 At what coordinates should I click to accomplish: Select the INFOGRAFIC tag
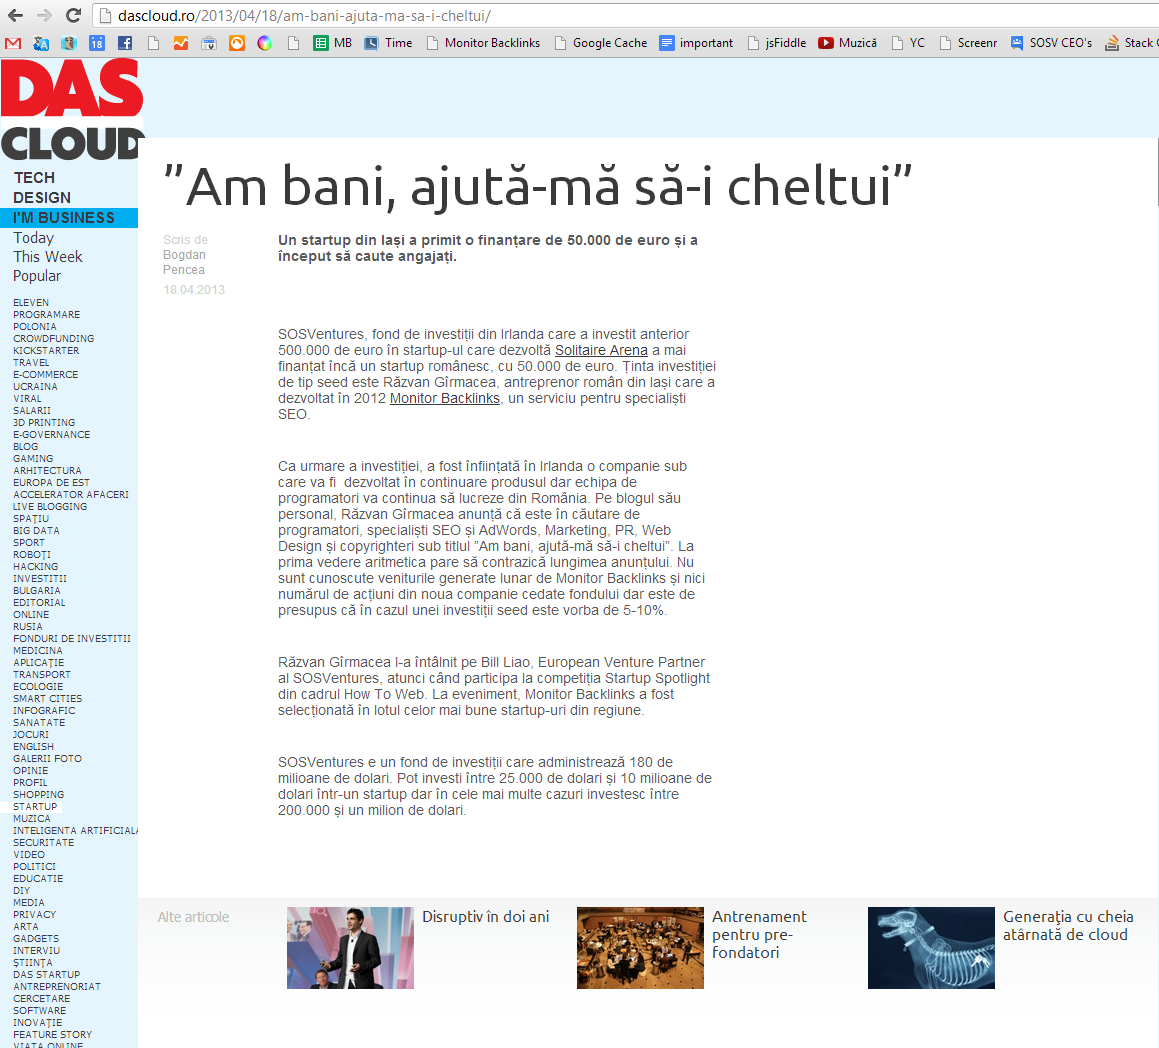tap(44, 711)
